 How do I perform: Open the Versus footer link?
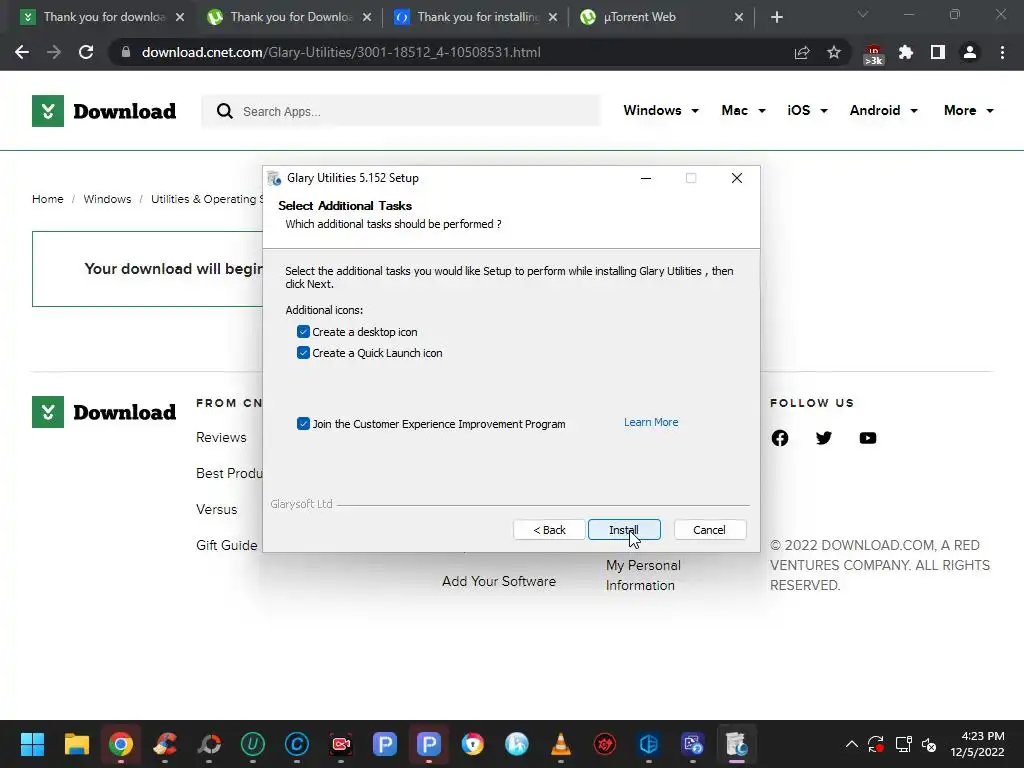(x=216, y=509)
